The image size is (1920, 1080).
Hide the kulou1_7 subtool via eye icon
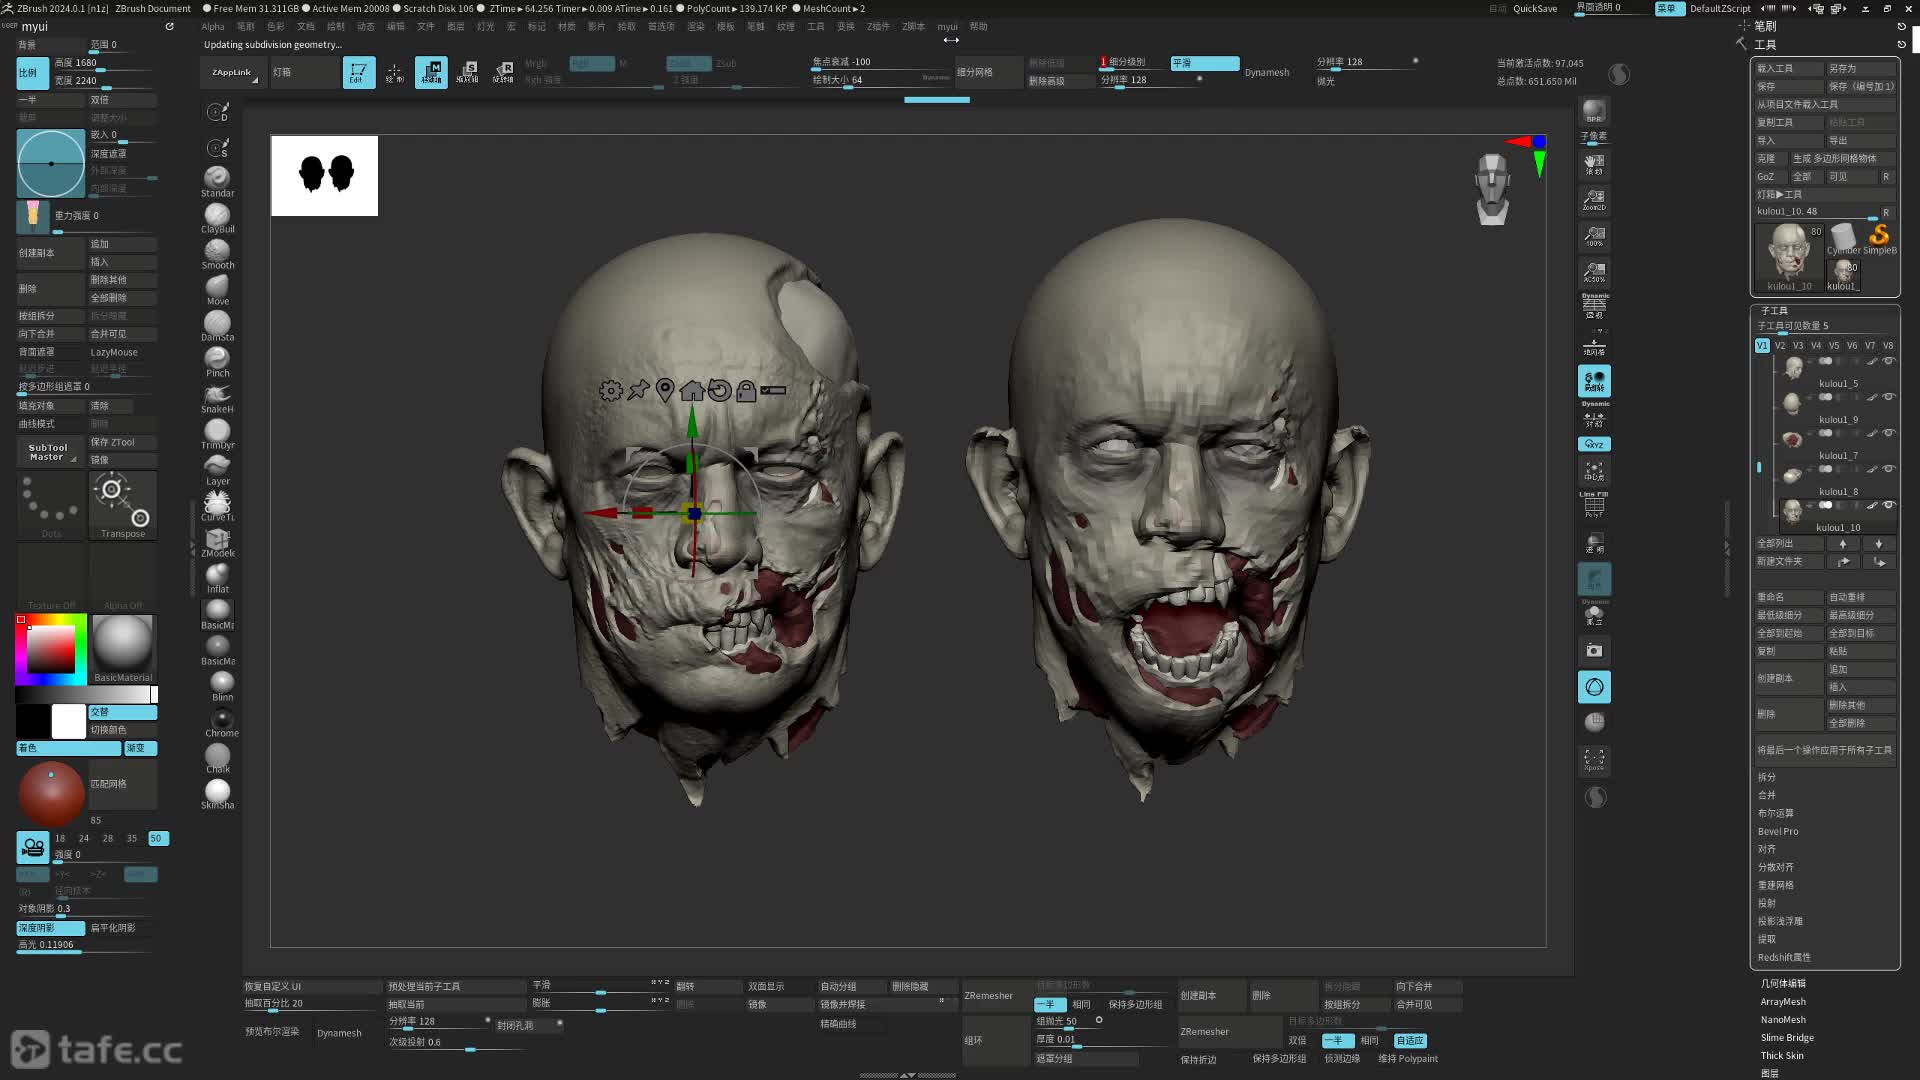[x=1888, y=433]
